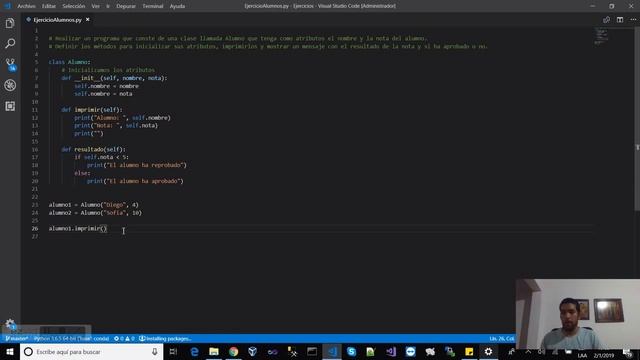640x360 pixels.
Task: Open the Debug view in activity bar
Action: [x=10, y=85]
